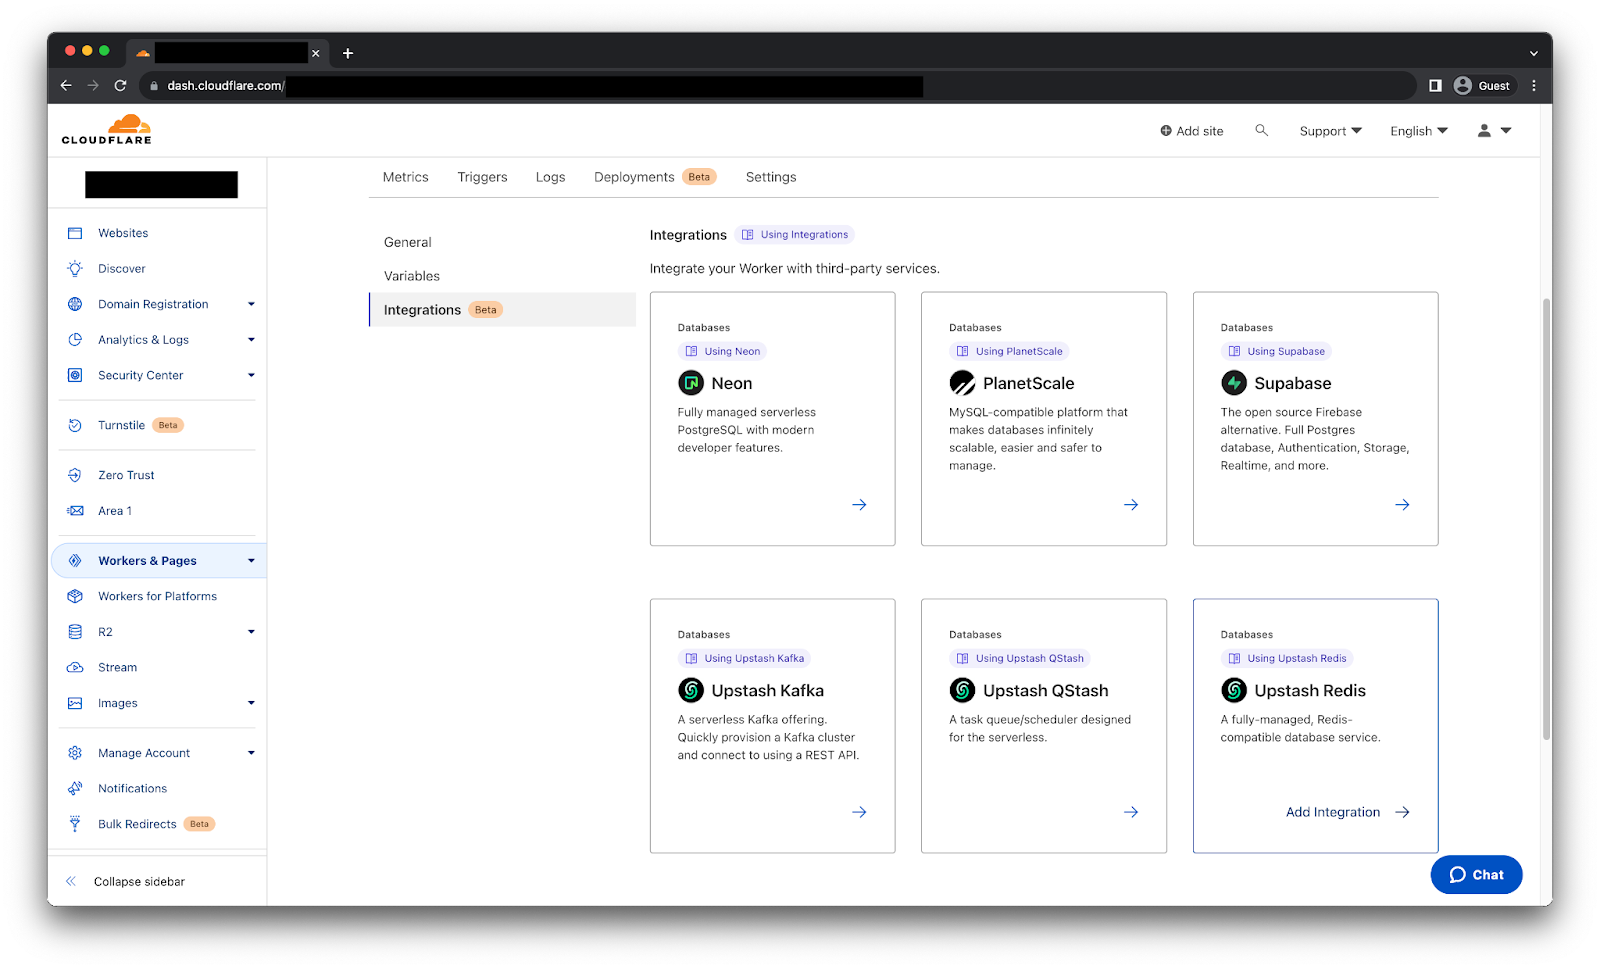Switch to the Triggers tab
This screenshot has height=969, width=1600.
pyautogui.click(x=482, y=177)
